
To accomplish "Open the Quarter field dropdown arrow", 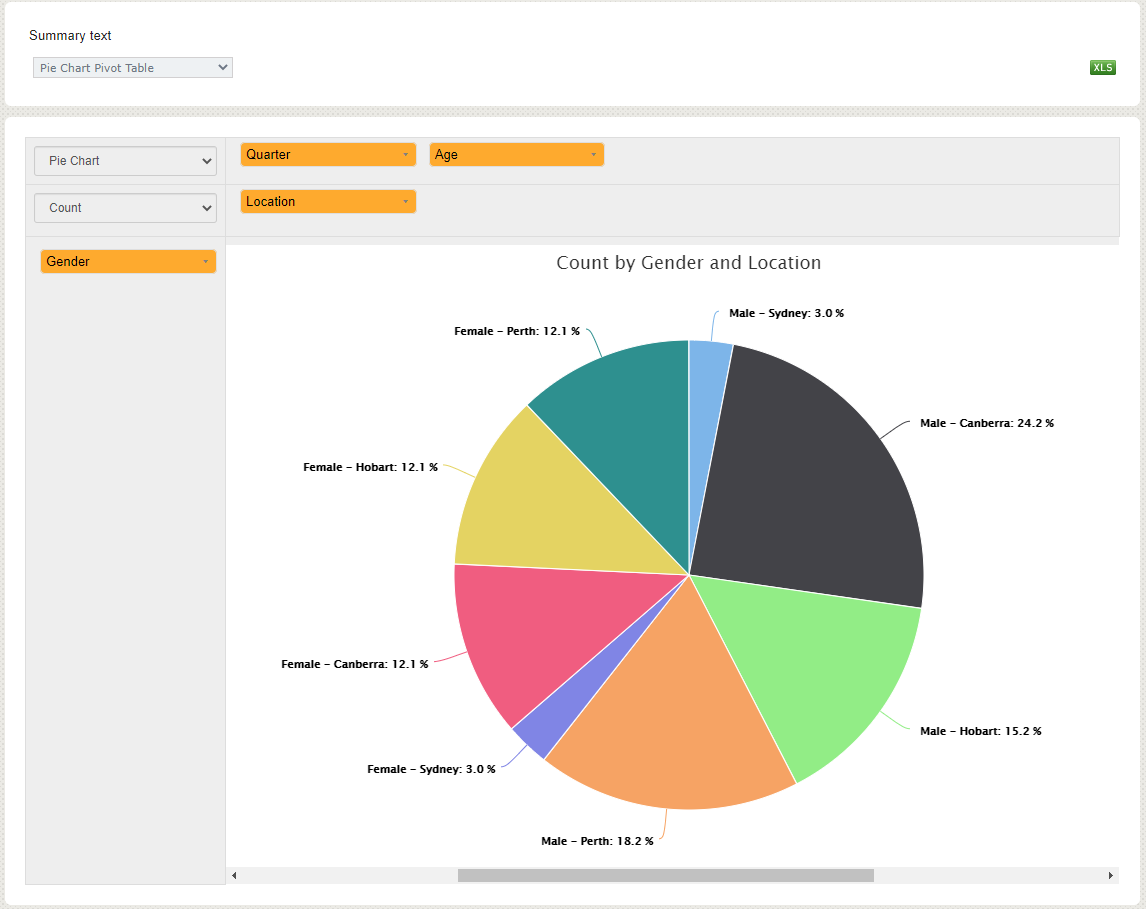I will 406,154.
